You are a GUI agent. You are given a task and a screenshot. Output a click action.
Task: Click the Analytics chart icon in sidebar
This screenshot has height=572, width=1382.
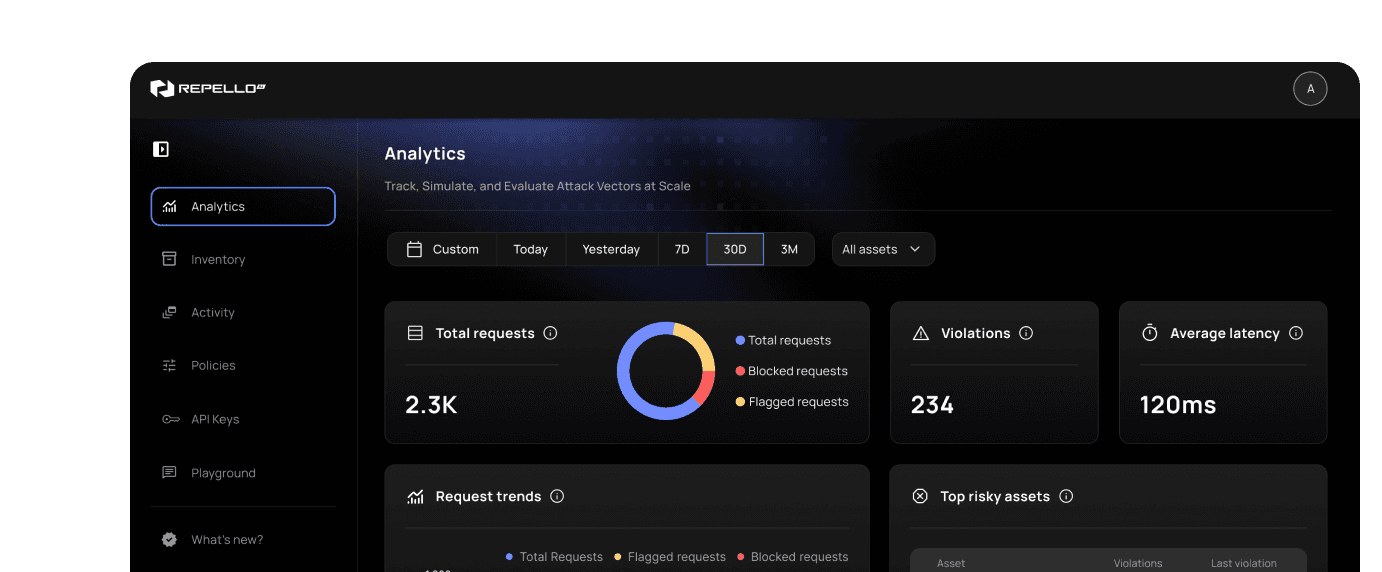coord(170,207)
